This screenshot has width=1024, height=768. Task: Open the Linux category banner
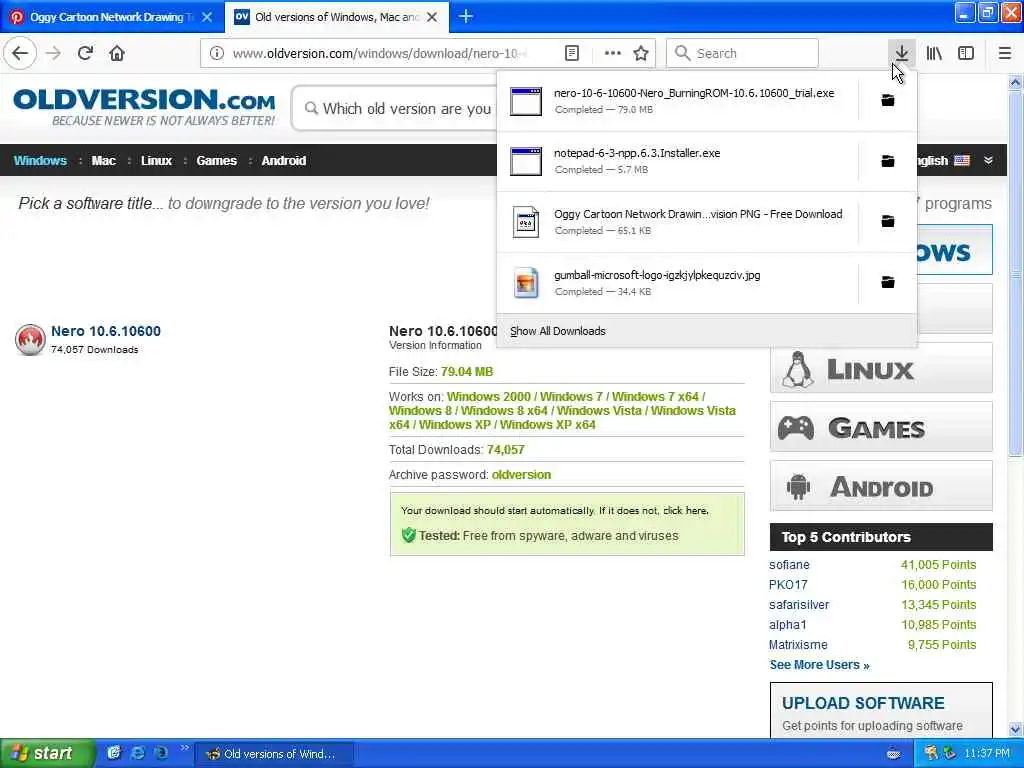pos(881,368)
